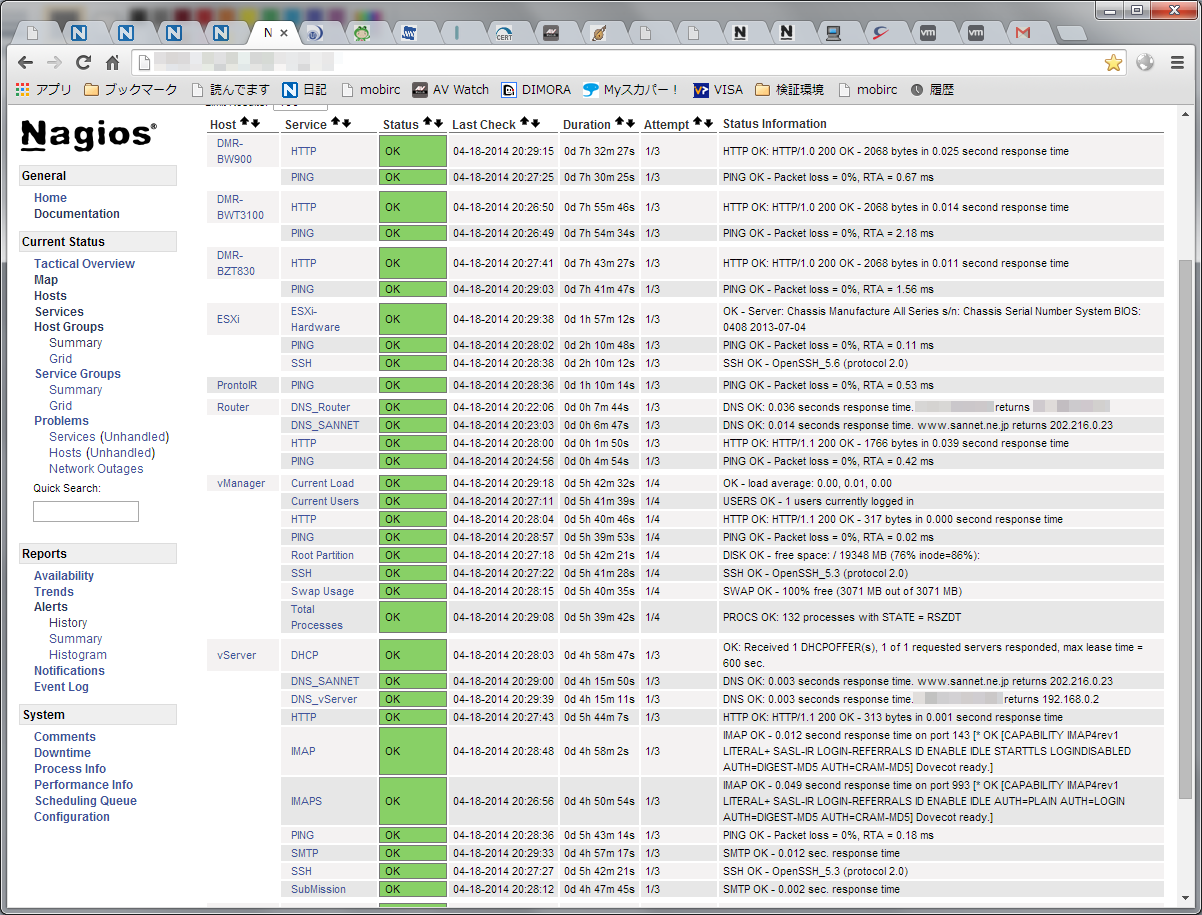Screen dimensions: 1202x915
Task: Click the browser reload button
Action: pos(83,62)
